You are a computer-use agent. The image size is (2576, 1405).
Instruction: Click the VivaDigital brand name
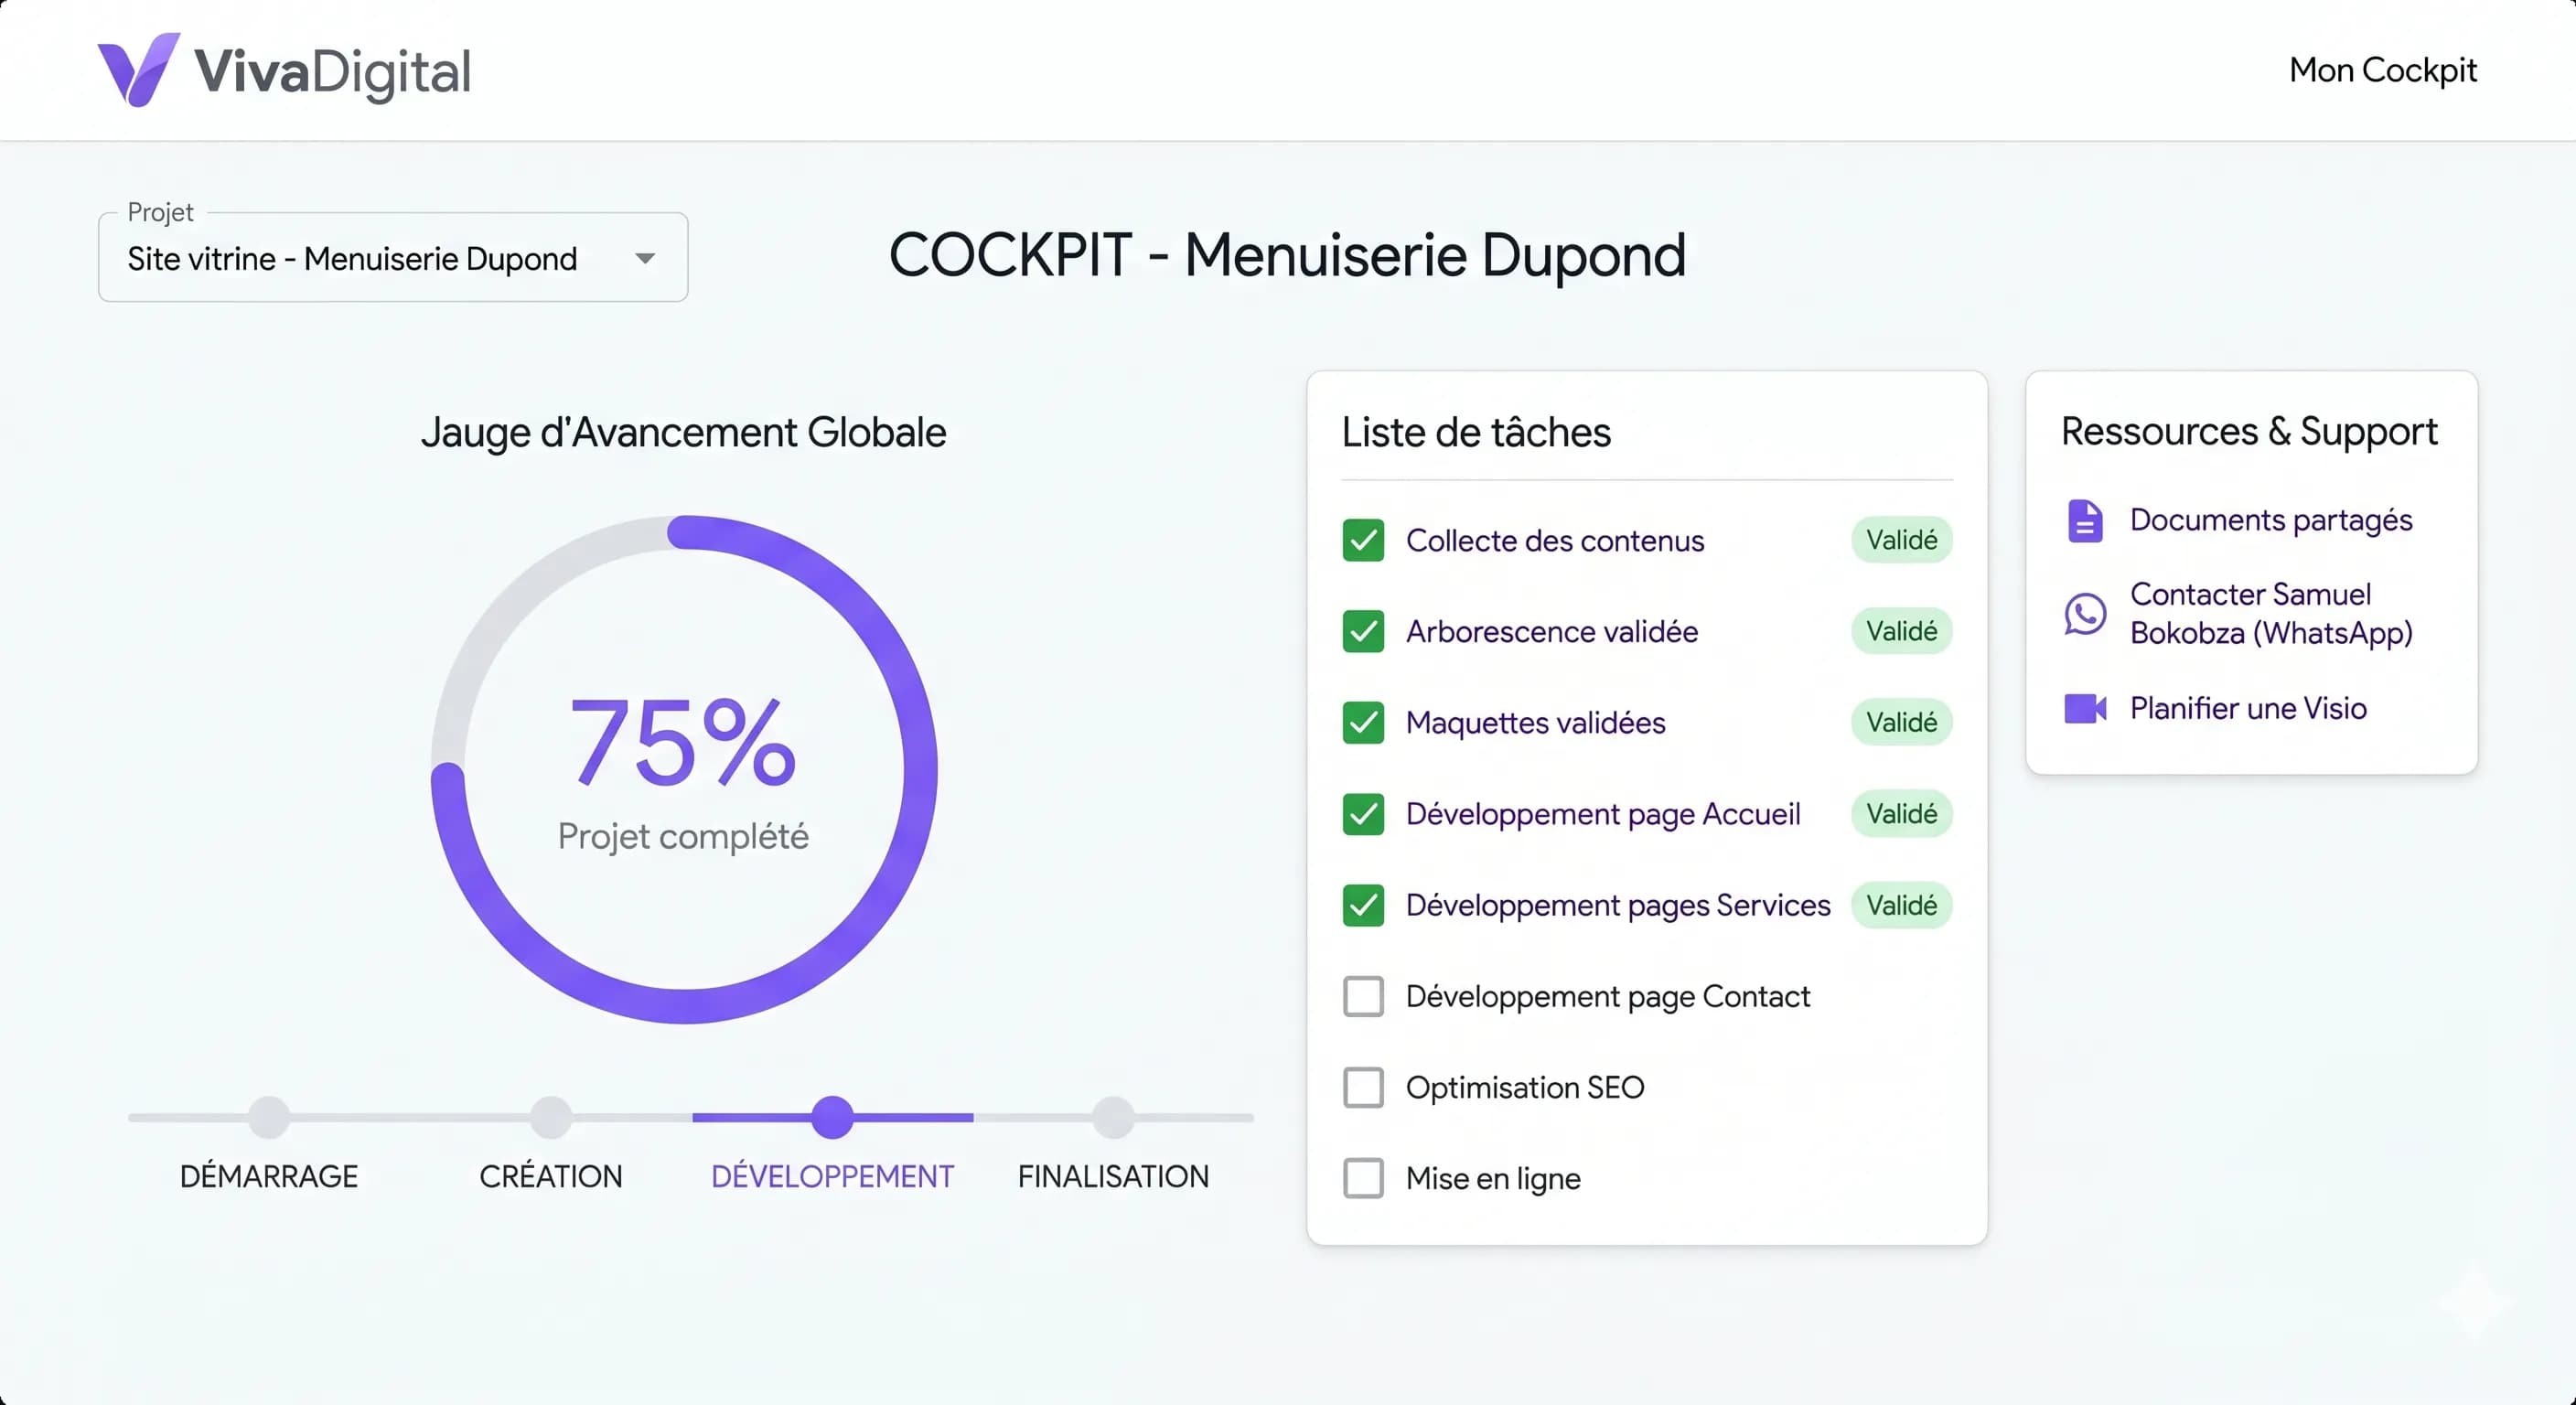click(x=332, y=72)
